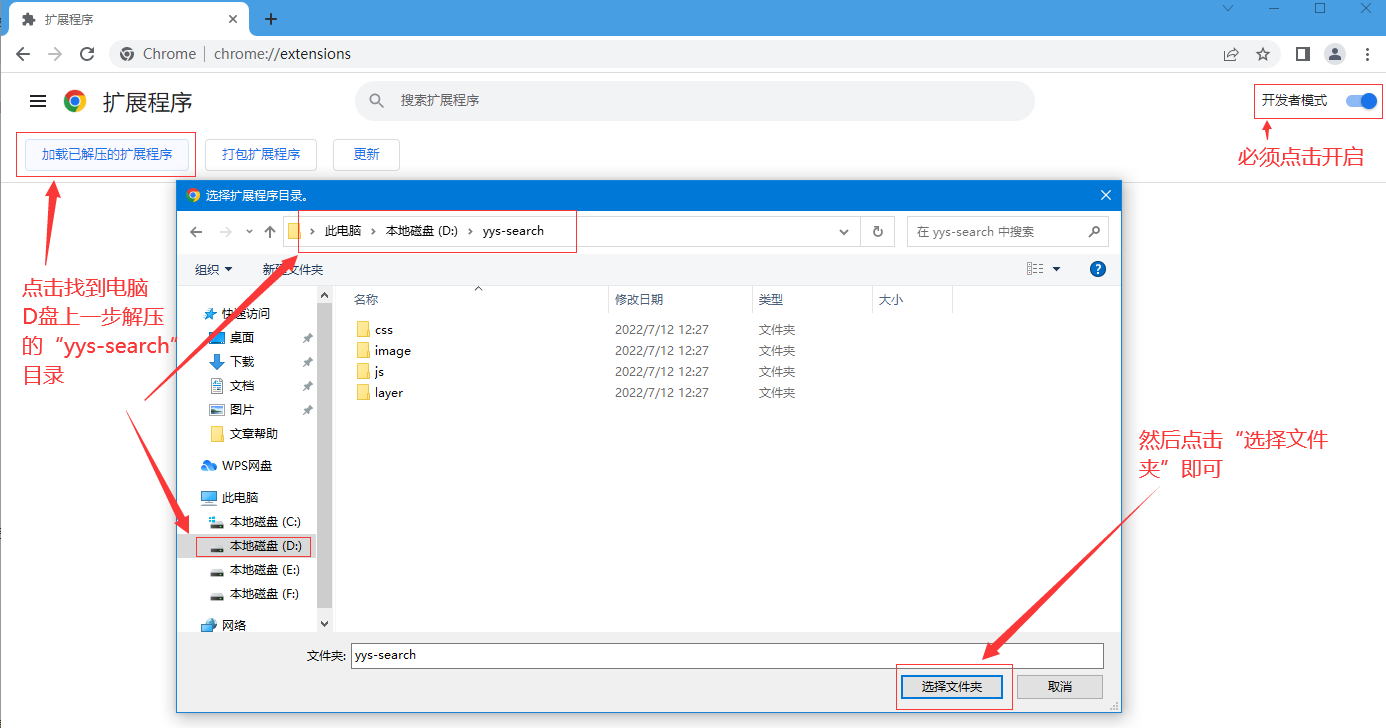Open the Chrome side panel icon
Screen dimensions: 1386x728
click(1303, 54)
